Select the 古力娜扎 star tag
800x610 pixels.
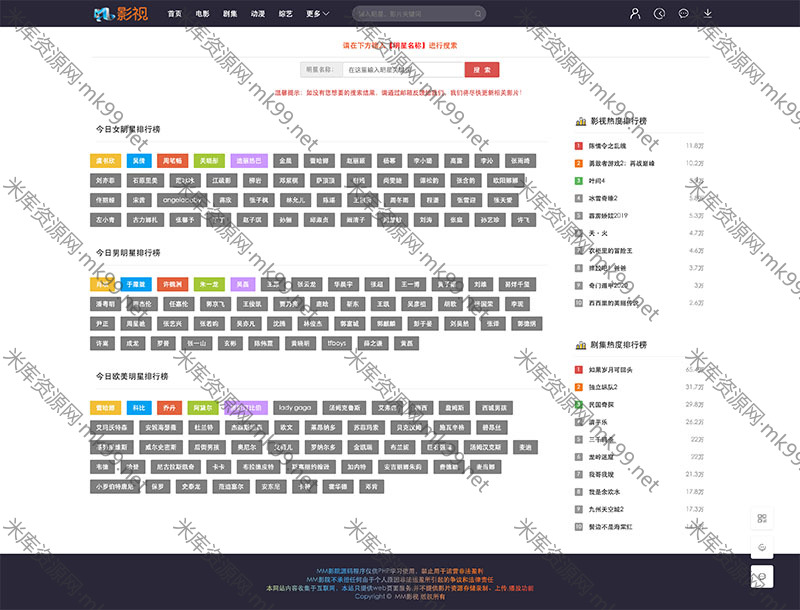coord(145,220)
